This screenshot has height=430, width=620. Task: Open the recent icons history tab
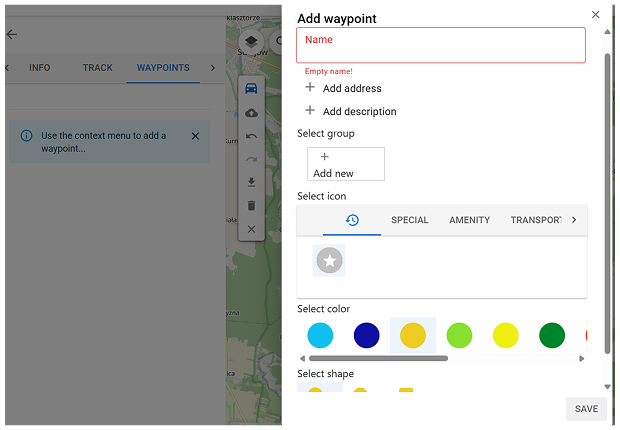click(x=352, y=220)
